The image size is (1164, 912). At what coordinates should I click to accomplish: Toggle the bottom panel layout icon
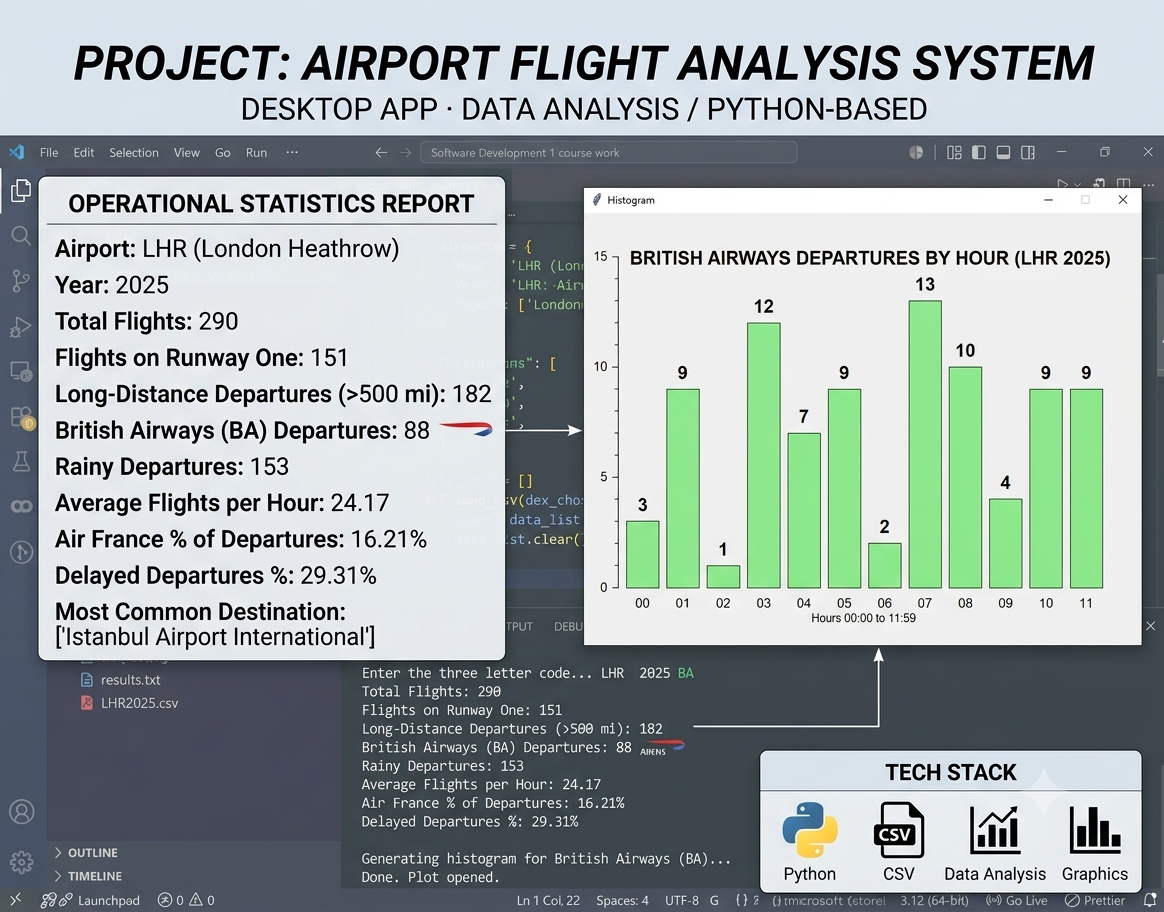(x=1003, y=152)
